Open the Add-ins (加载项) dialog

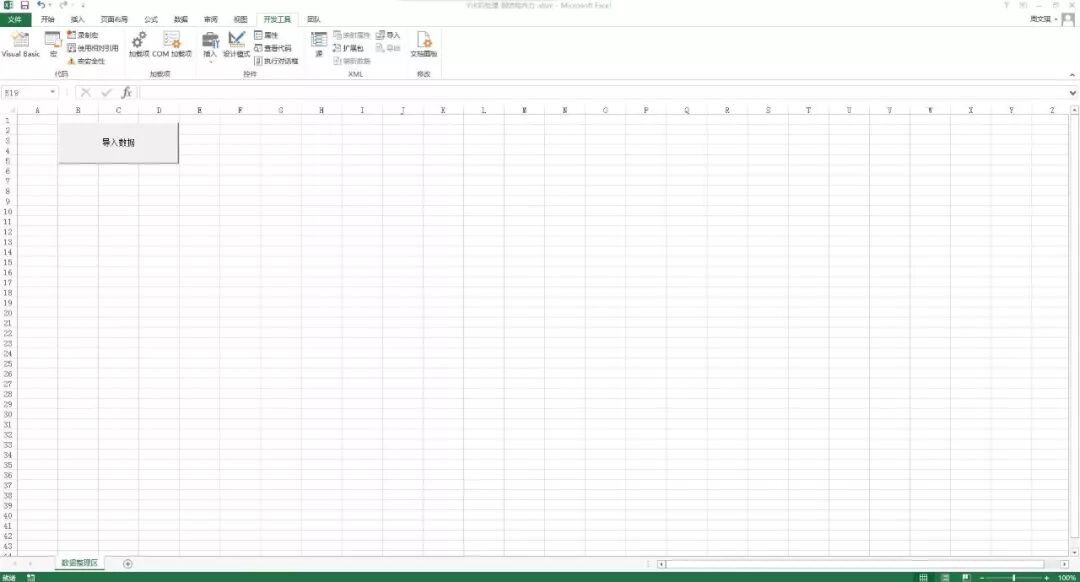click(138, 44)
